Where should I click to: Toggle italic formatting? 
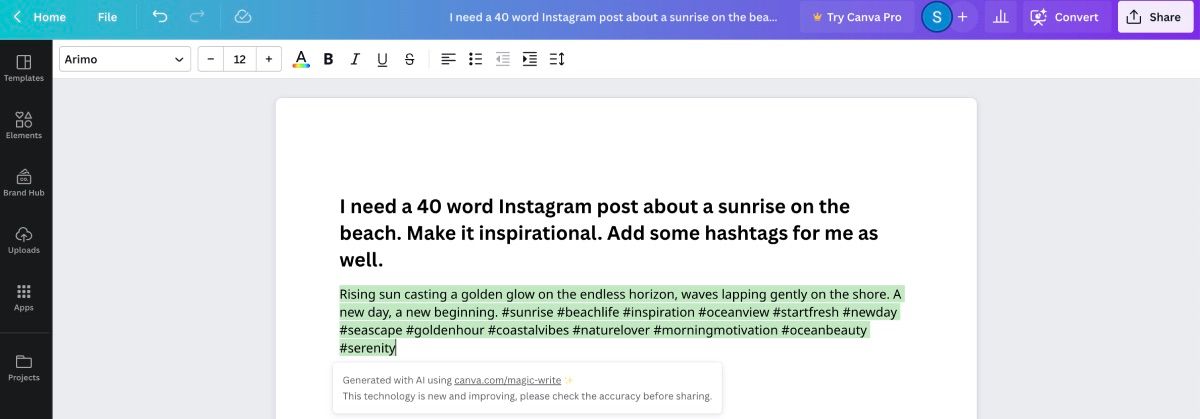[x=355, y=59]
